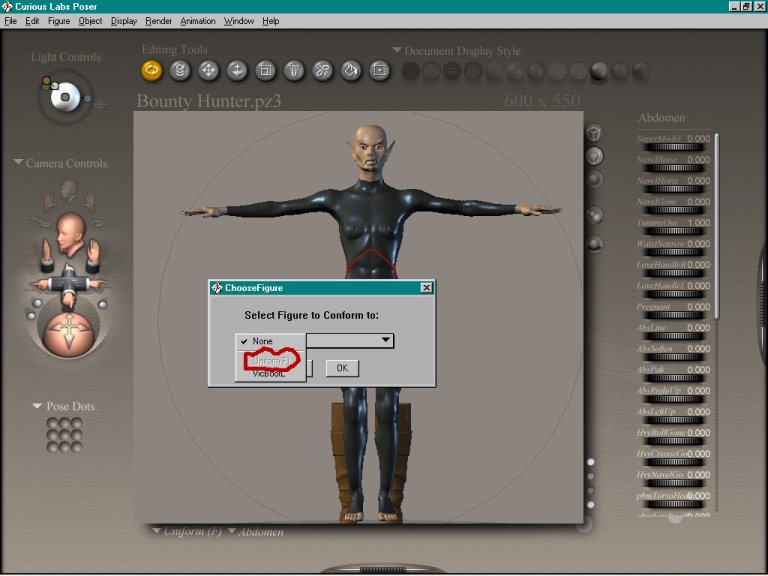This screenshot has width=768, height=576.
Task: Open the Animation menu
Action: click(x=198, y=21)
